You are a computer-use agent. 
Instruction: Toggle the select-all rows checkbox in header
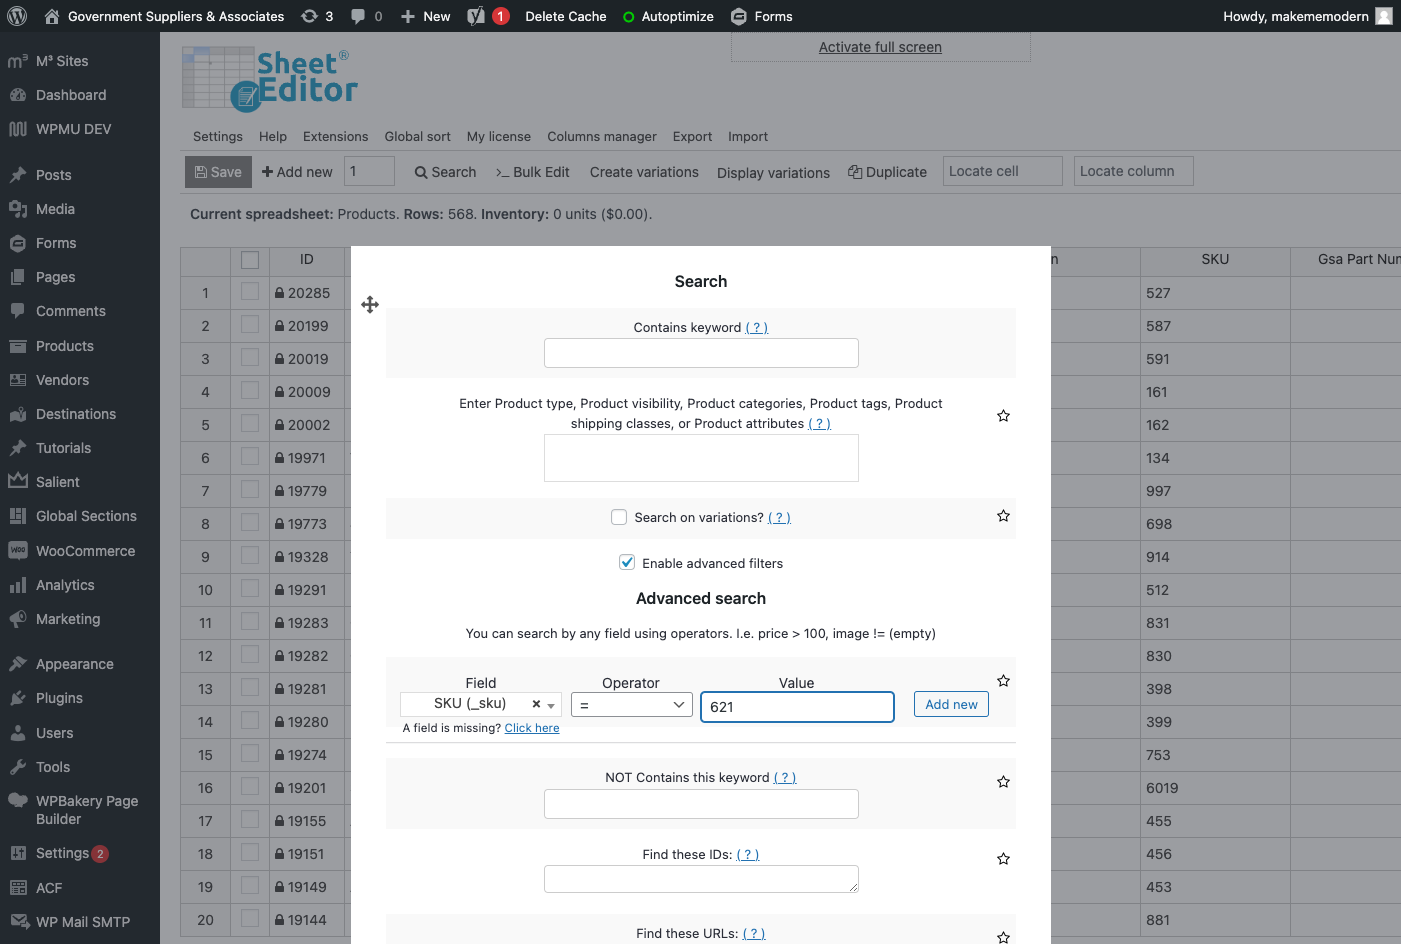pos(250,260)
